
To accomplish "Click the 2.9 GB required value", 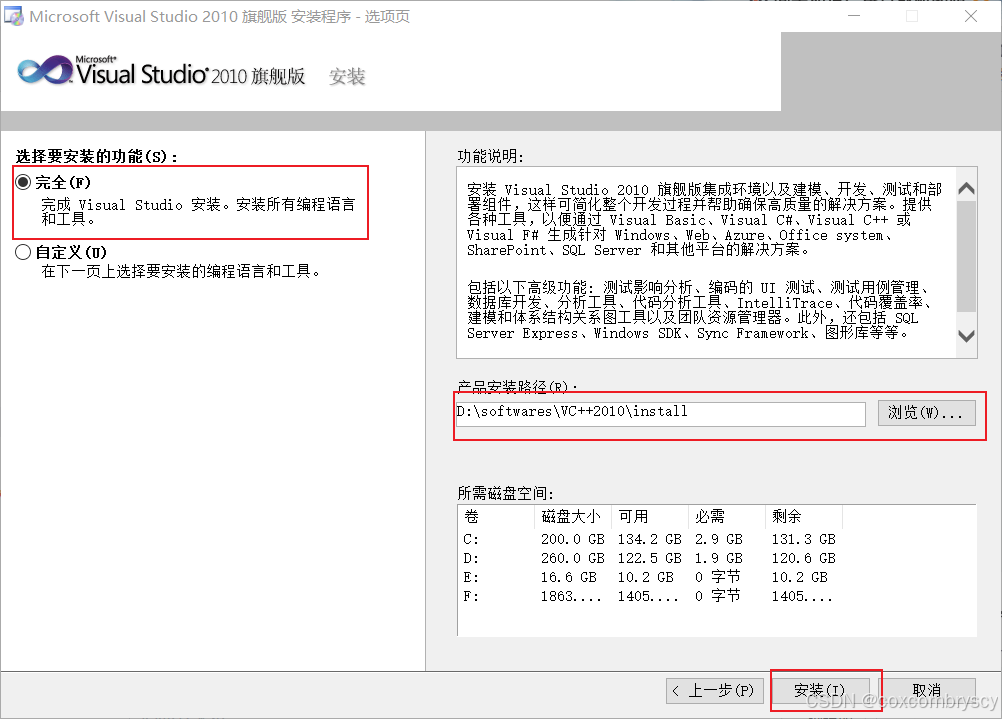I will tap(719, 539).
